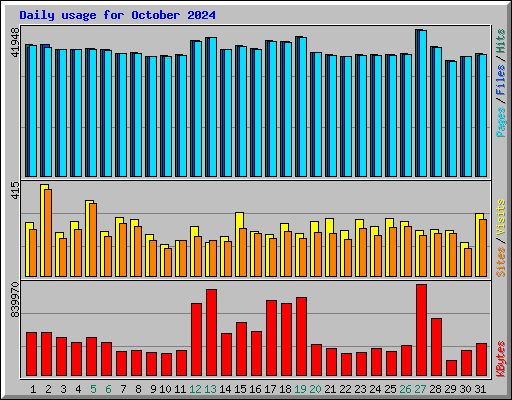
Task: Click green day label 27
Action: (x=420, y=389)
